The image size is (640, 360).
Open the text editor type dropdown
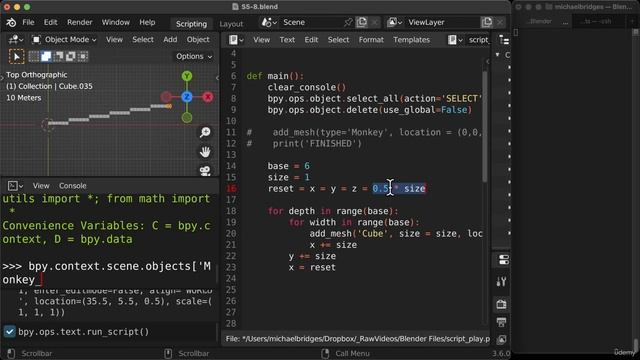coord(236,40)
